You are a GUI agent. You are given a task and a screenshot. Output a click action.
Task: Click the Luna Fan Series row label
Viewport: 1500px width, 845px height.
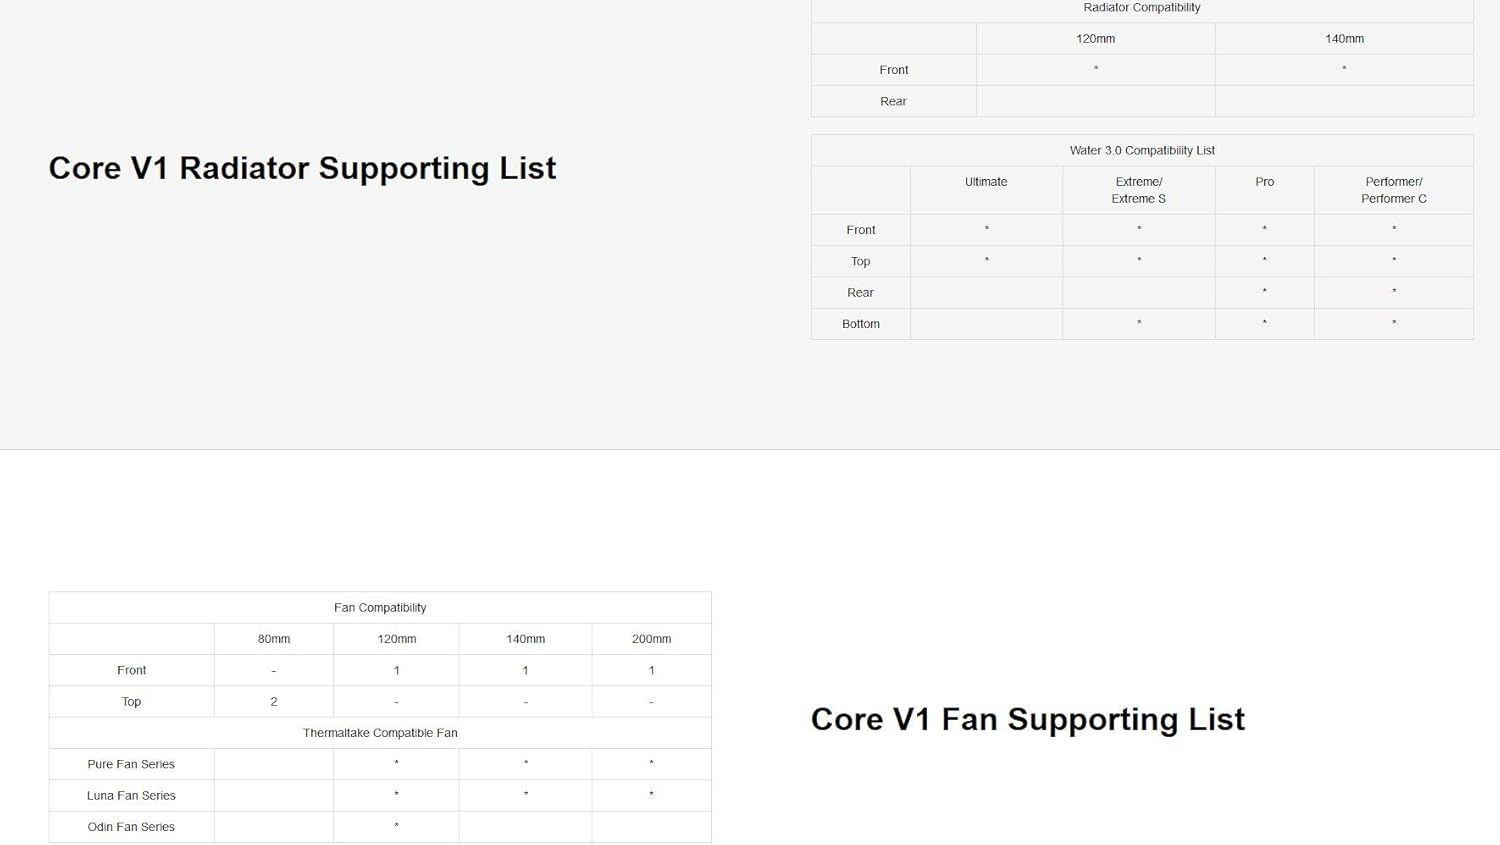click(131, 796)
